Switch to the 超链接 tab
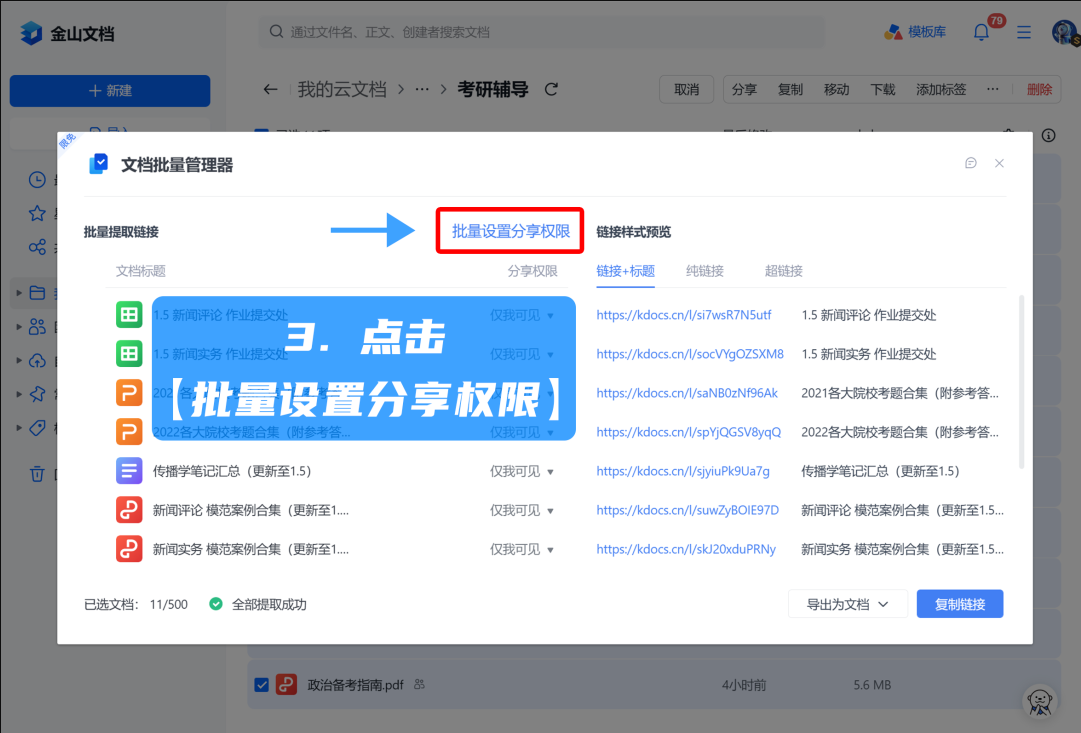The height and width of the screenshot is (733, 1081). click(783, 271)
